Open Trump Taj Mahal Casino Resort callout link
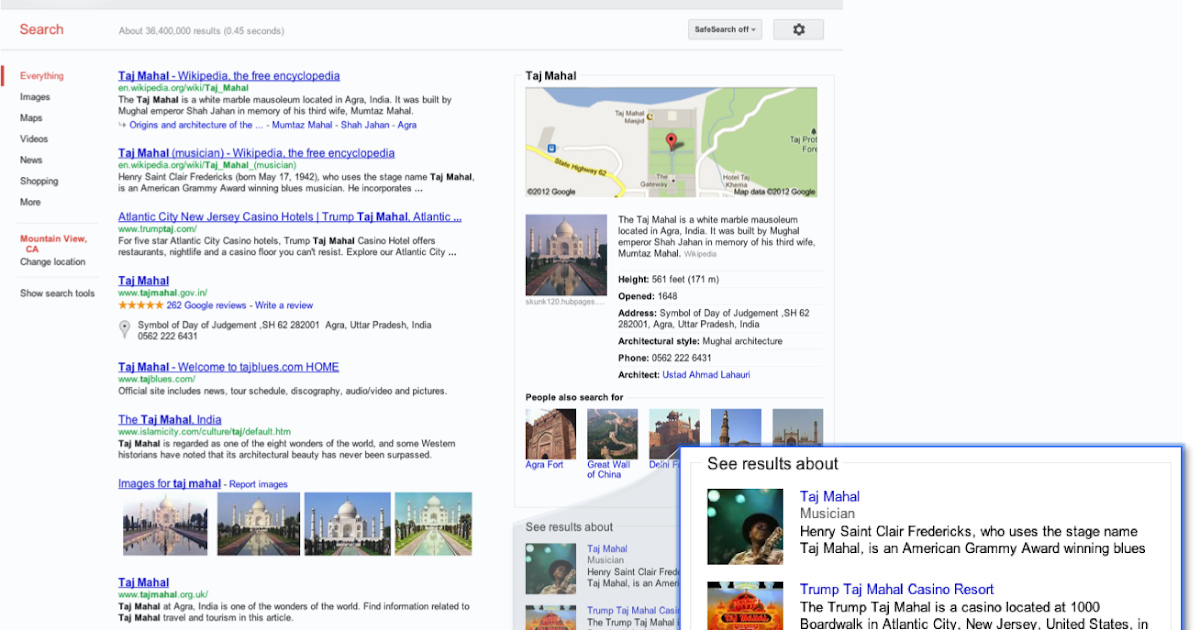This screenshot has width=1200, height=630. [897, 590]
